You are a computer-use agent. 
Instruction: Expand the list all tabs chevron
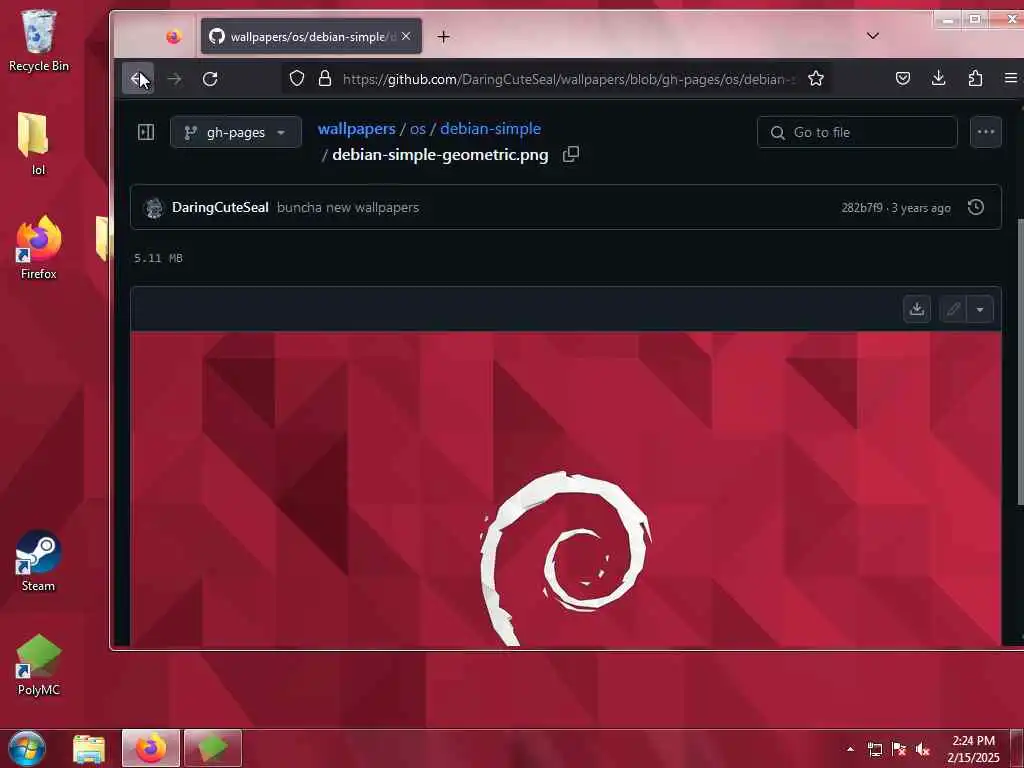click(x=872, y=35)
